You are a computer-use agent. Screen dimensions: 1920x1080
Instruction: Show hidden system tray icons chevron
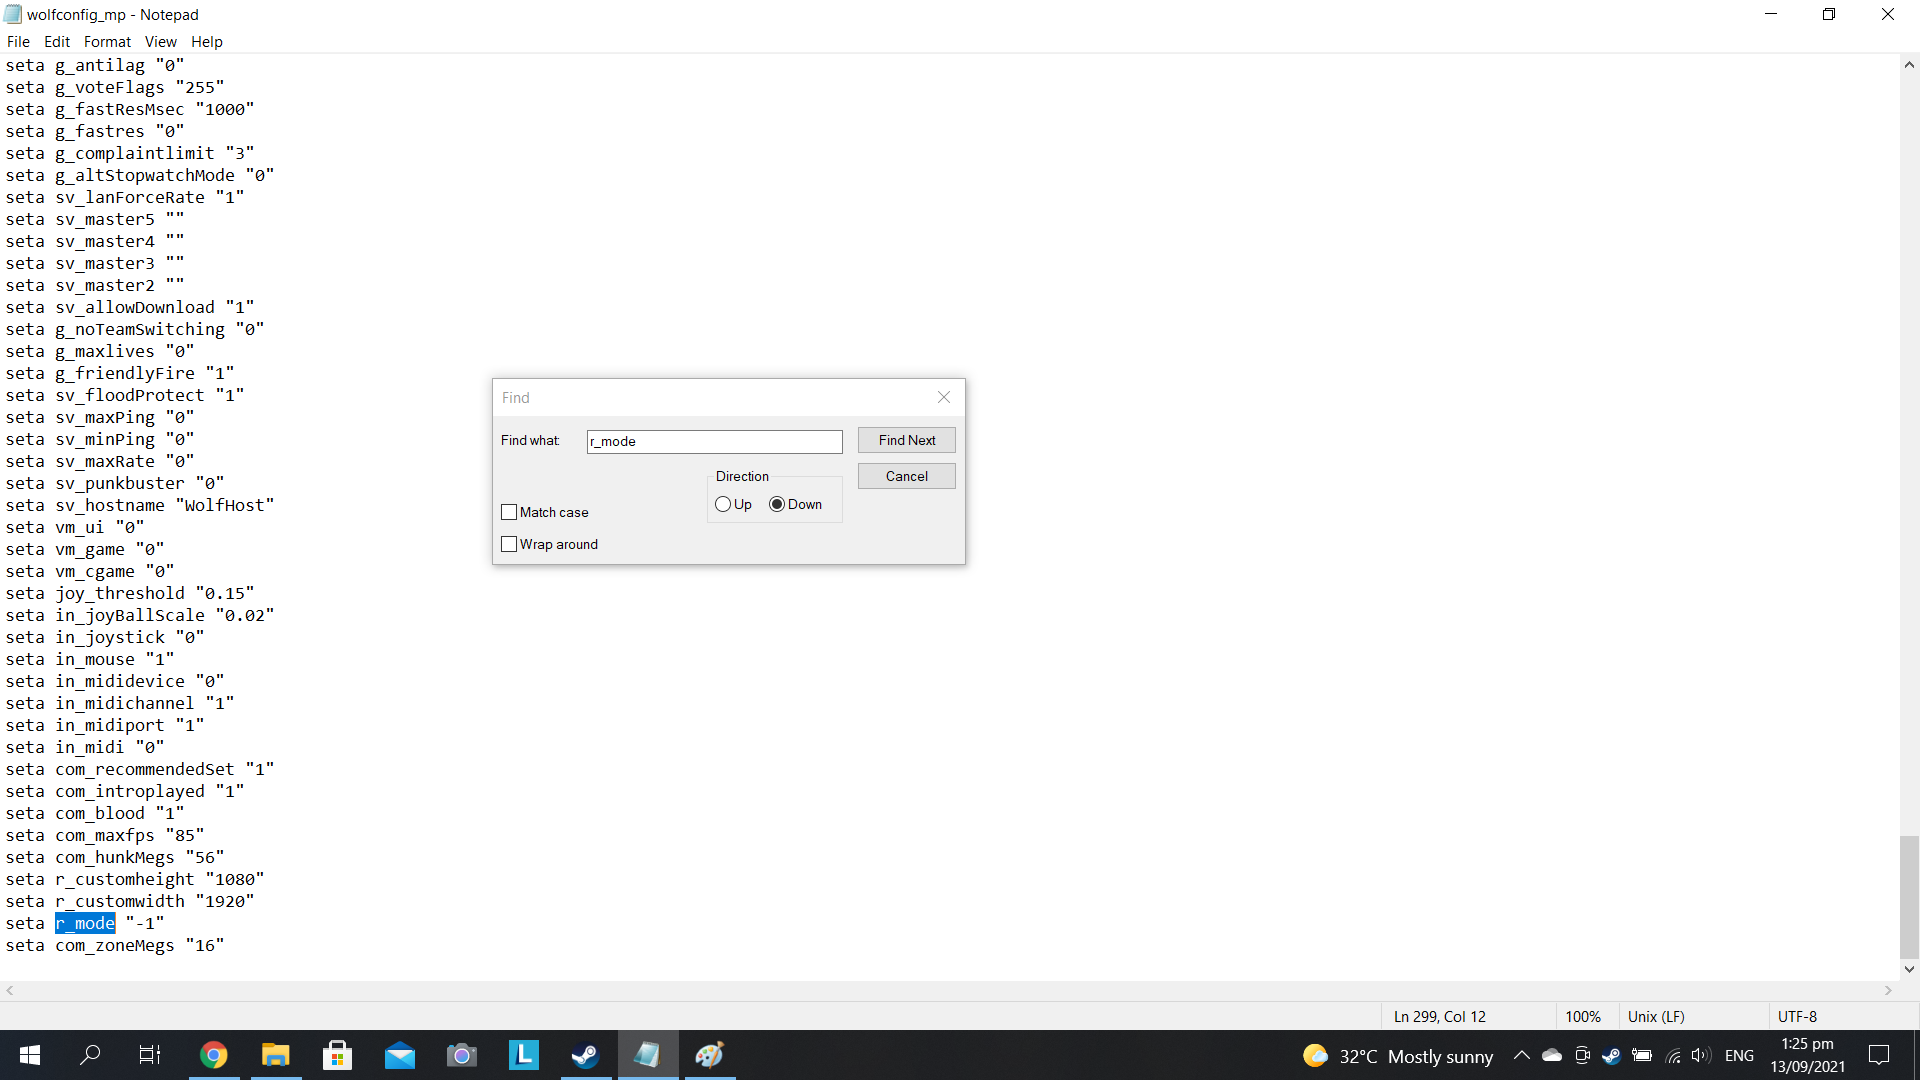[1521, 1055]
